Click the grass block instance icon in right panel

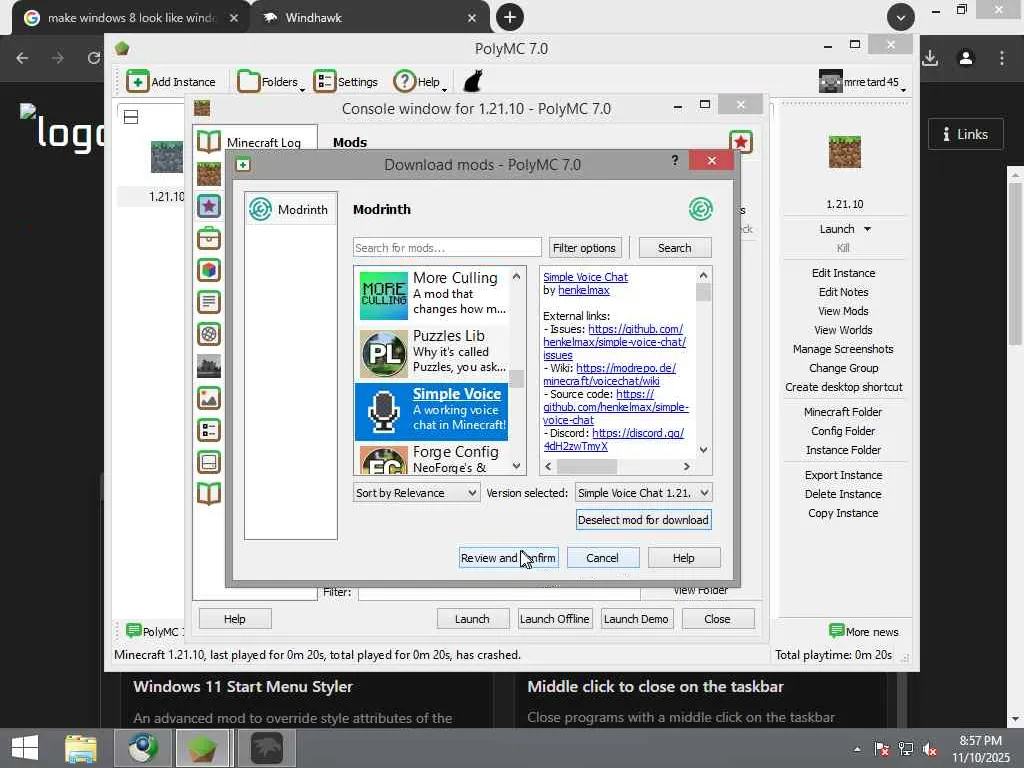pos(844,152)
